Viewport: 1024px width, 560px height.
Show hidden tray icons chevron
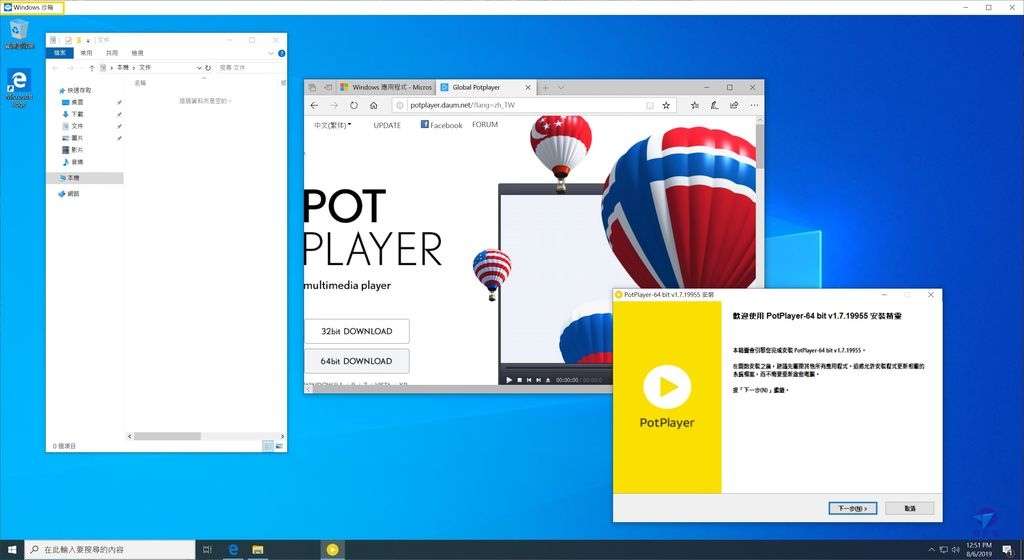click(x=931, y=550)
